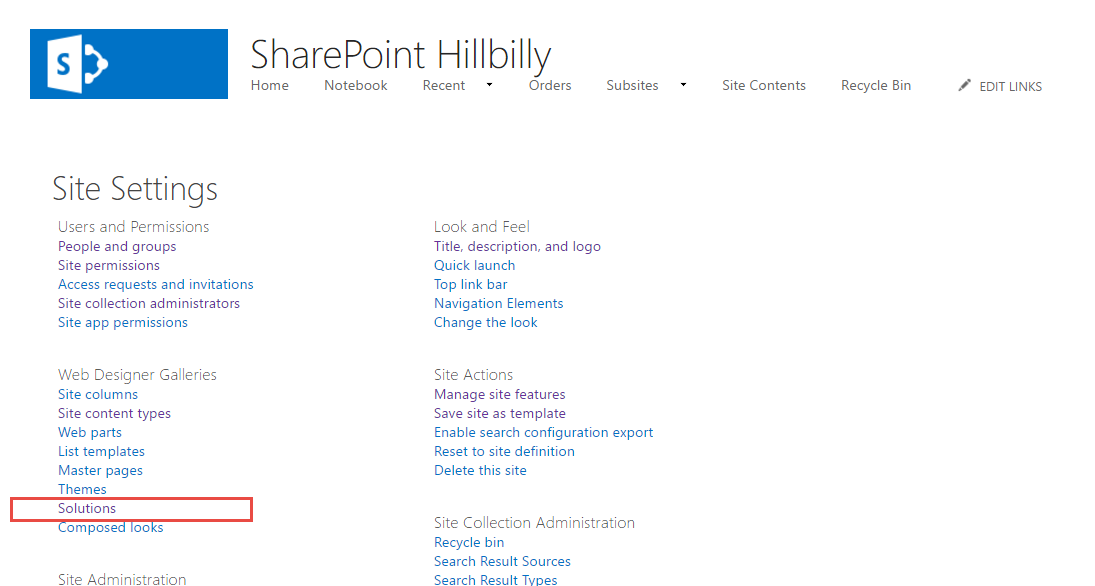Screen dimensions: 1095x586
Task: Open Title, description, and logo settings
Action: click(517, 247)
